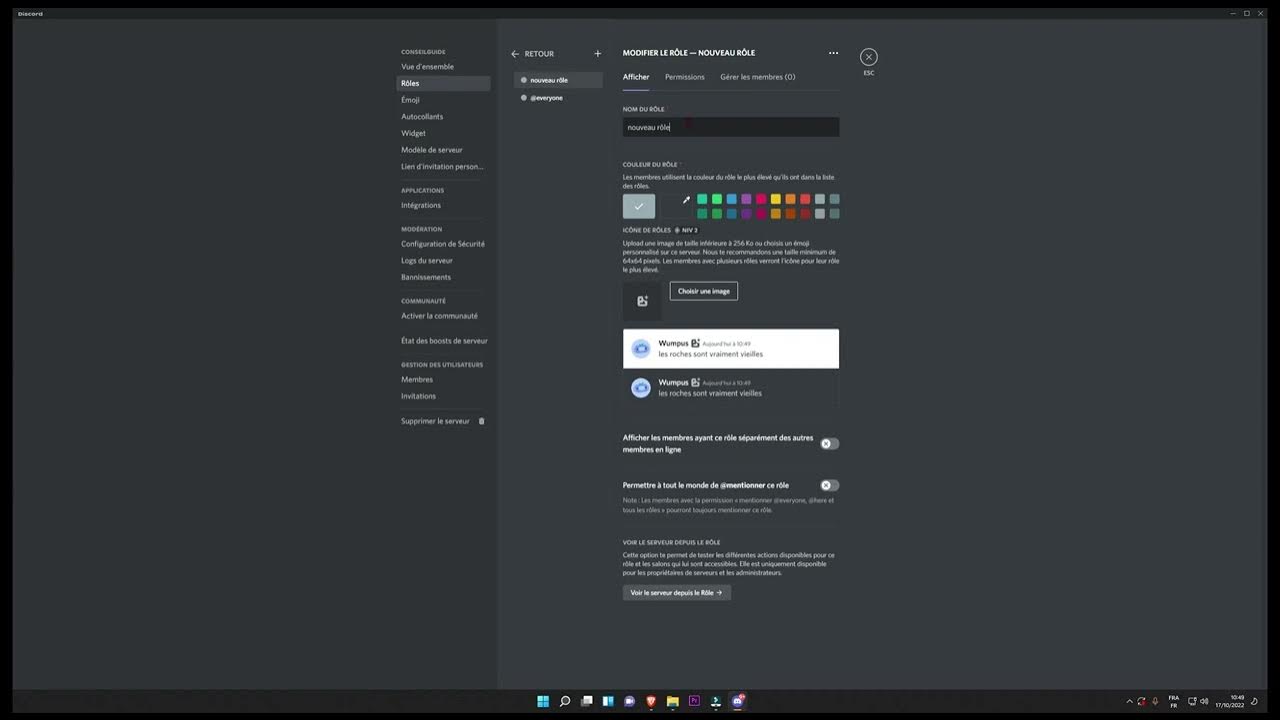The height and width of the screenshot is (720, 1280).
Task: Click Choisir une image button
Action: pos(704,291)
